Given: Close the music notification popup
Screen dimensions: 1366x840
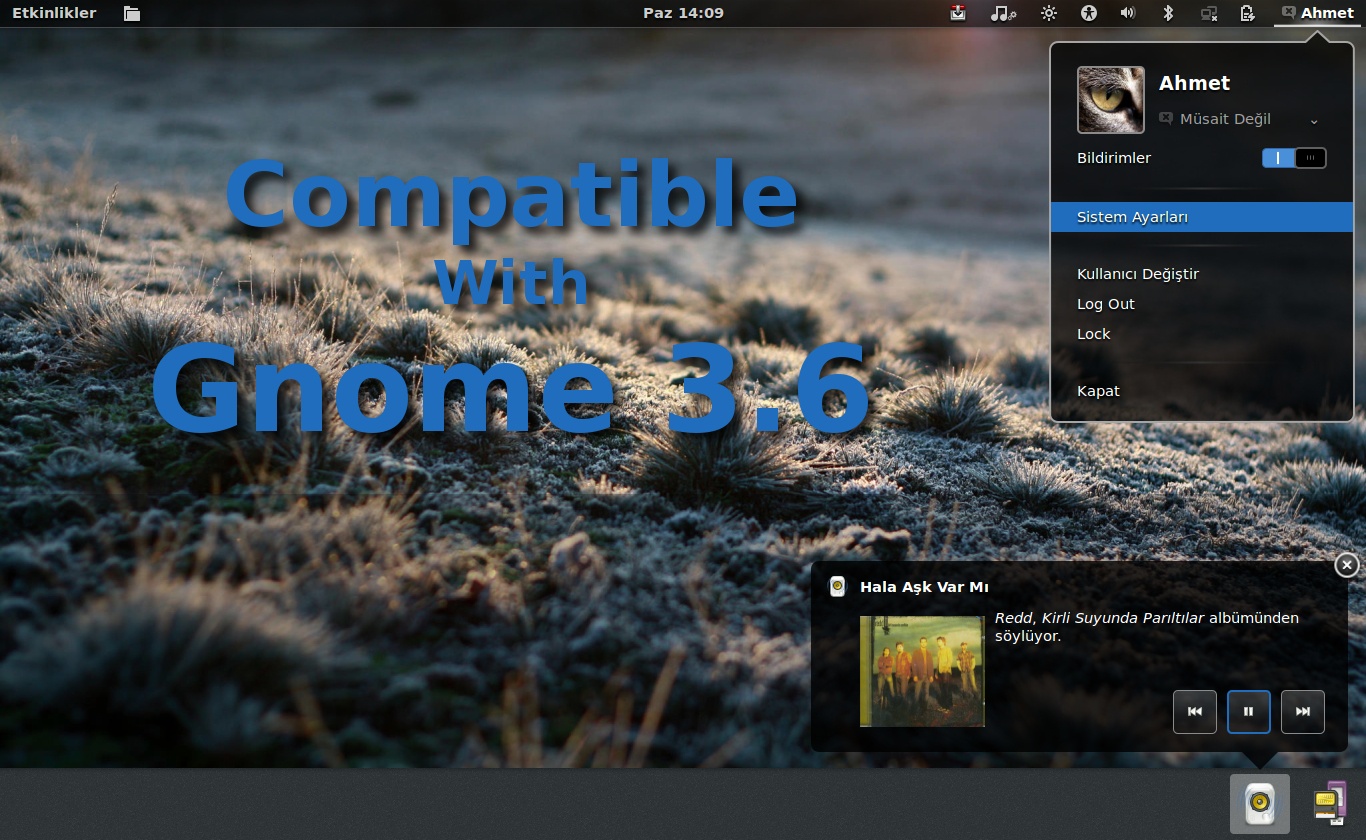Looking at the screenshot, I should pyautogui.click(x=1347, y=565).
